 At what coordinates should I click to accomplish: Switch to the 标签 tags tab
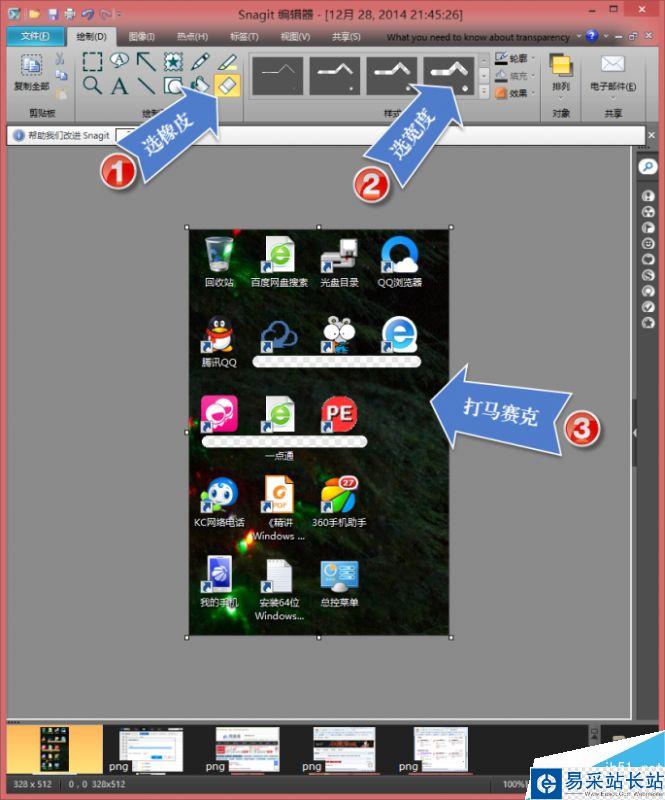click(x=244, y=37)
